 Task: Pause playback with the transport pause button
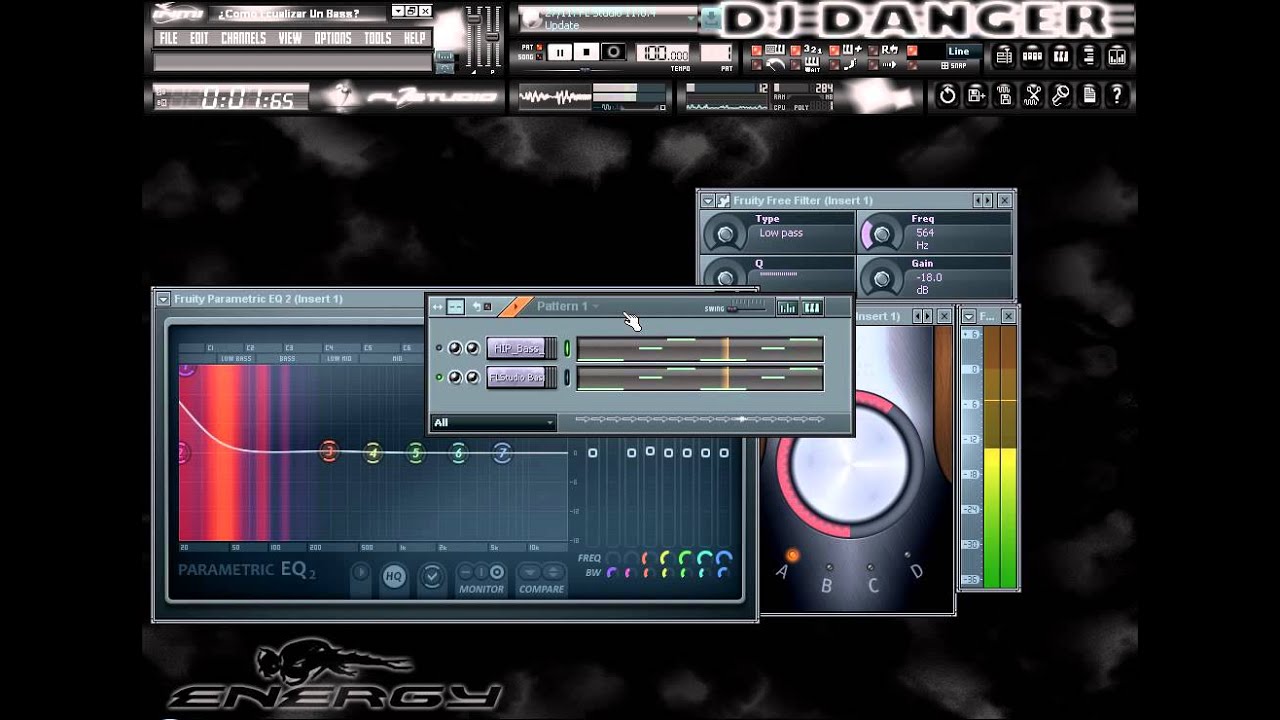[x=559, y=53]
